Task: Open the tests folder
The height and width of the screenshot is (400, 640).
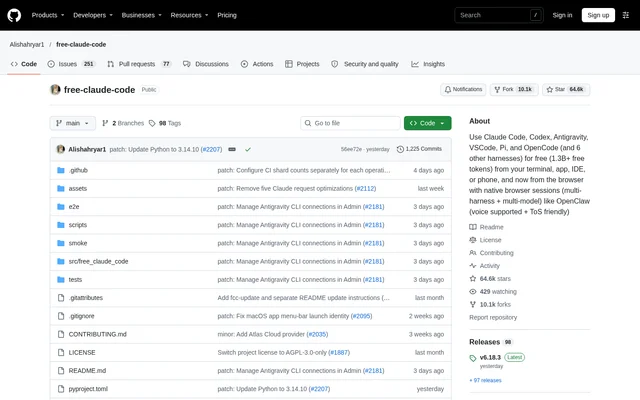Action: click(x=75, y=280)
